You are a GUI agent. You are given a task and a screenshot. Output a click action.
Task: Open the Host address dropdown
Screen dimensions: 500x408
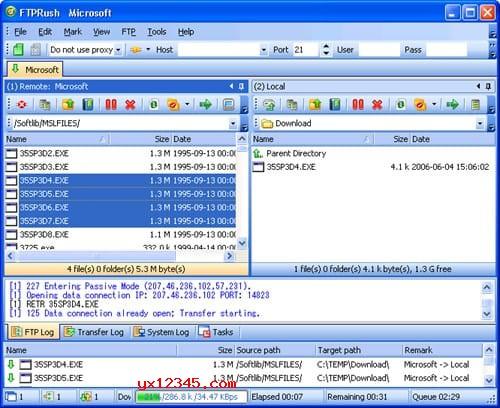coord(263,50)
